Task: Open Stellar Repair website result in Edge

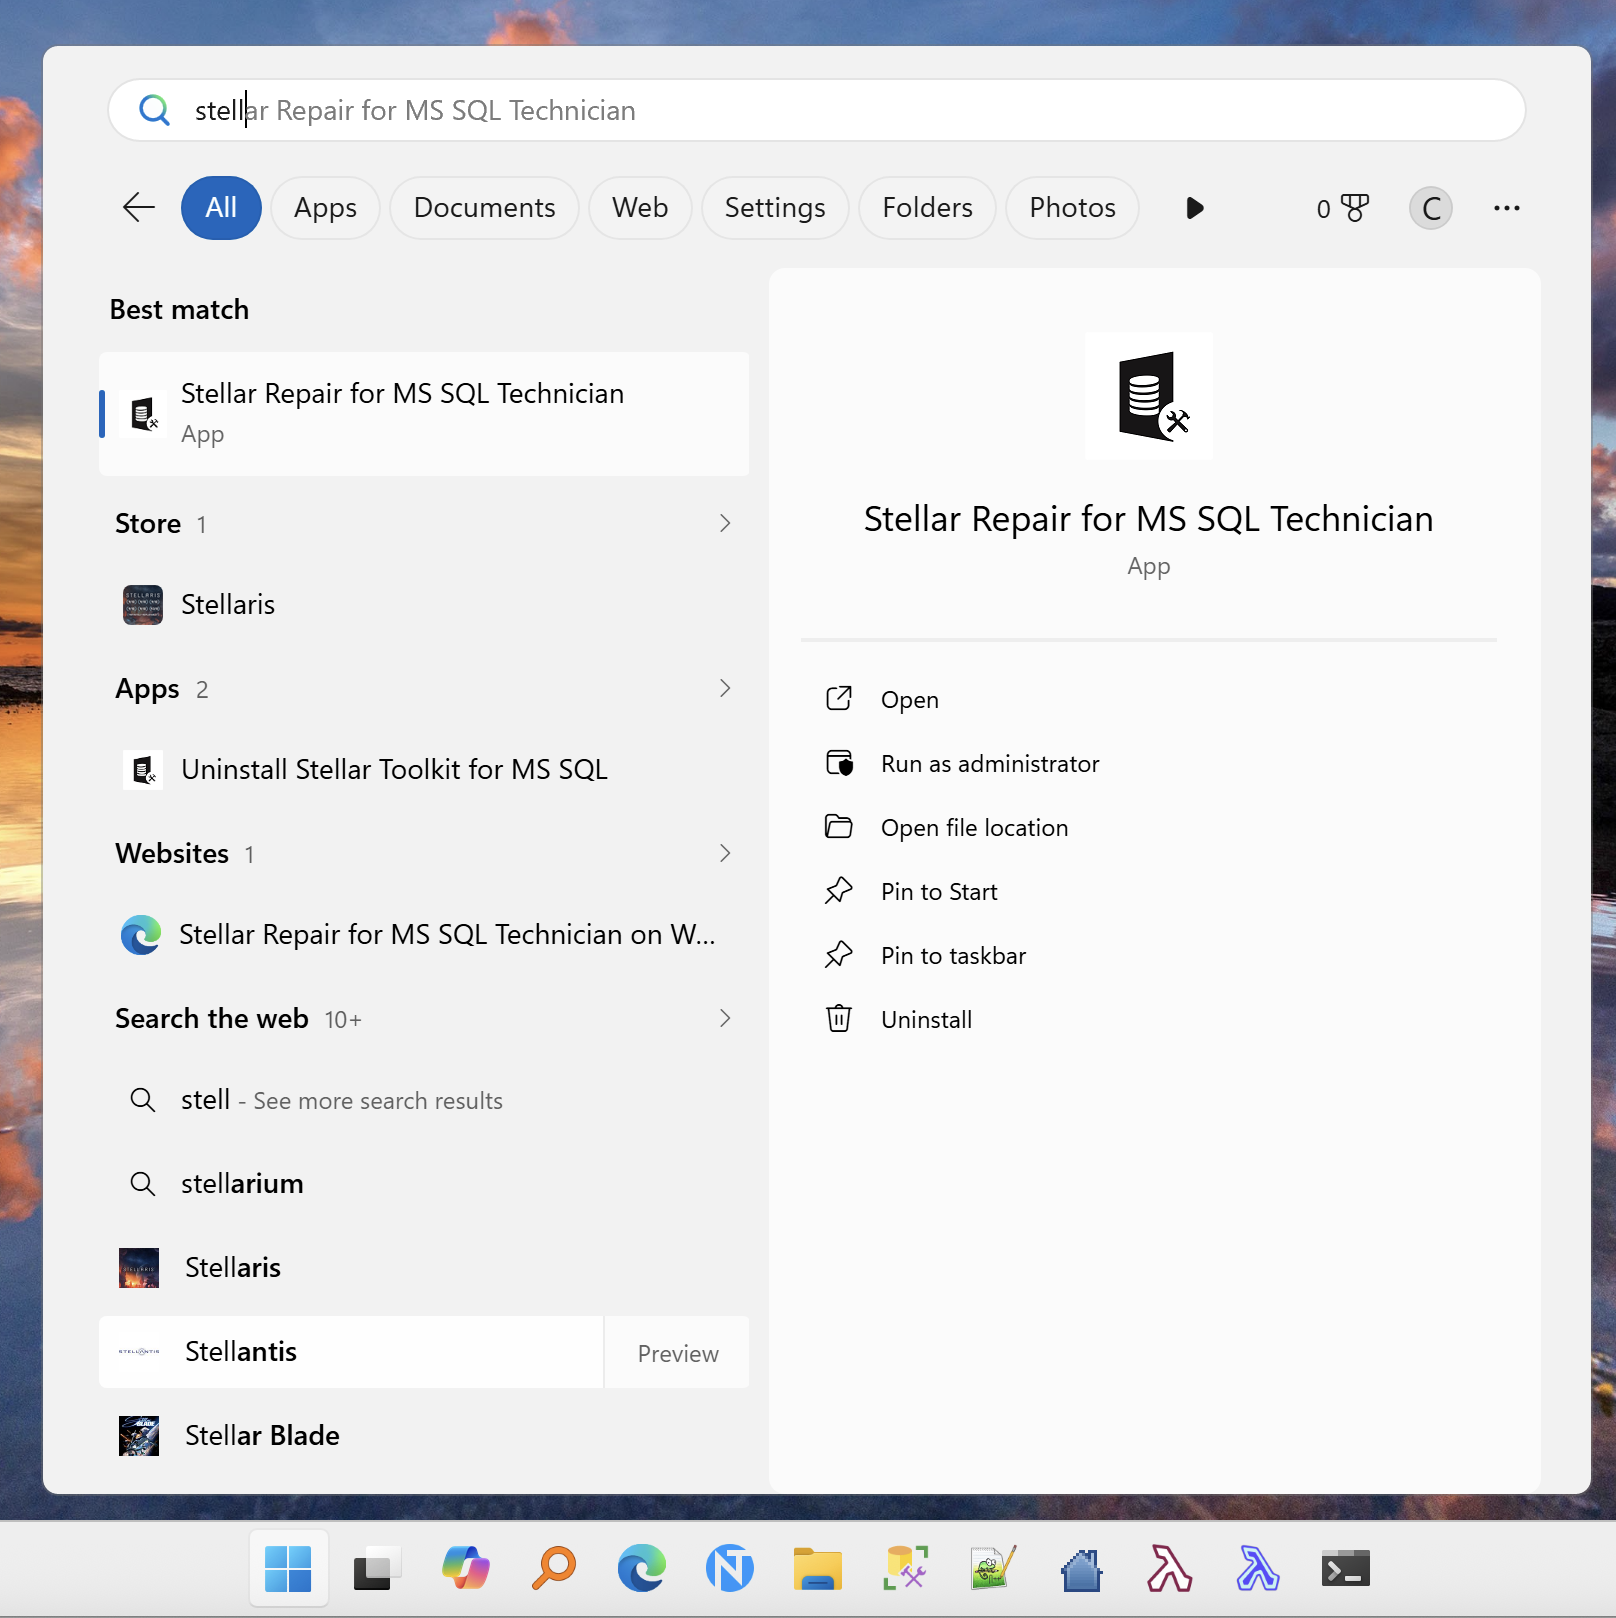Action: pyautogui.click(x=424, y=935)
